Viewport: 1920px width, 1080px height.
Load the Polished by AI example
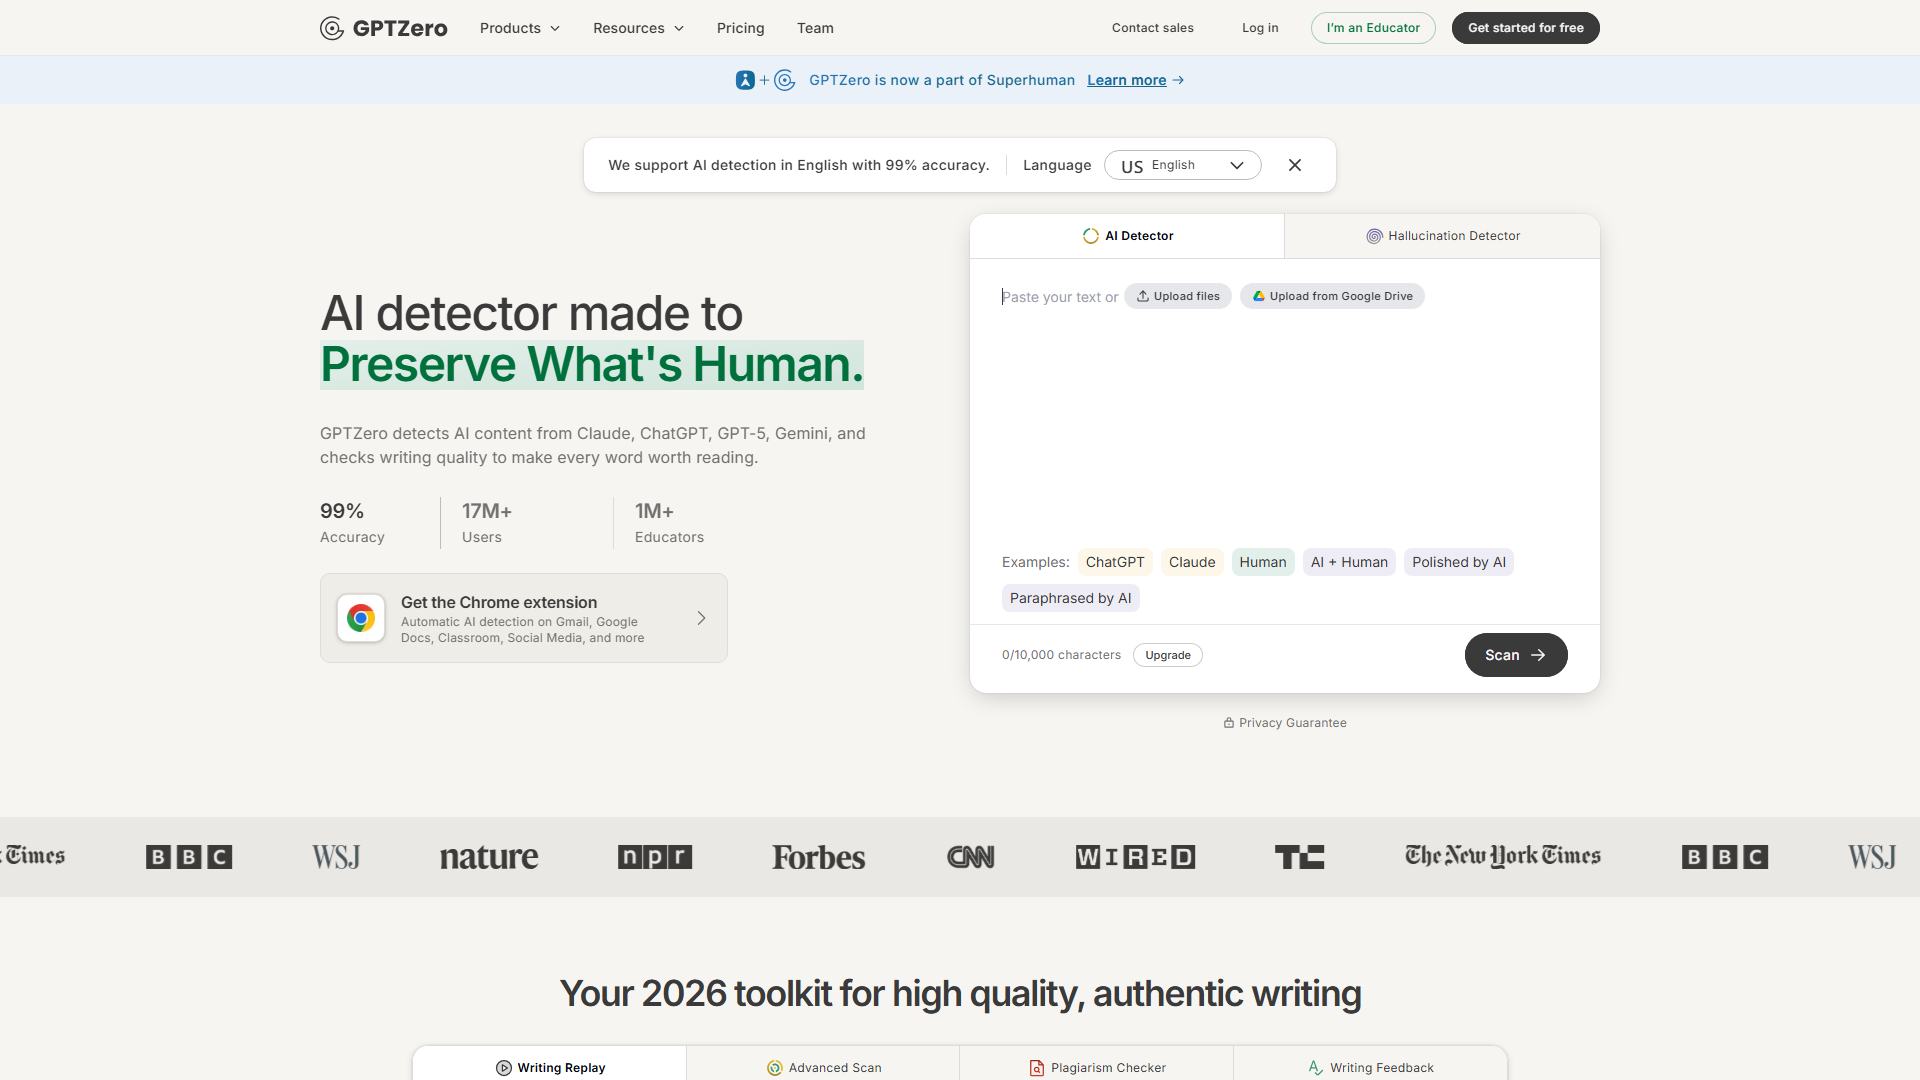point(1459,562)
